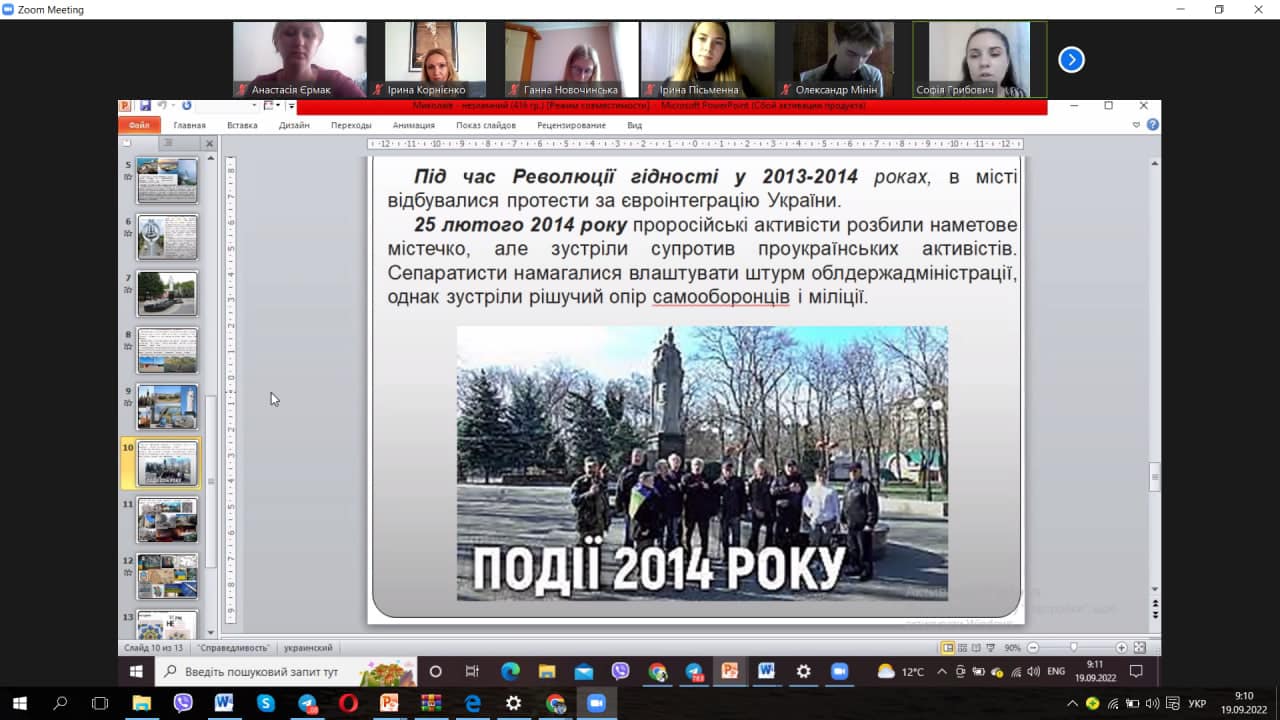Click the украинский language button in status bar
This screenshot has height=720, width=1280.
308,648
